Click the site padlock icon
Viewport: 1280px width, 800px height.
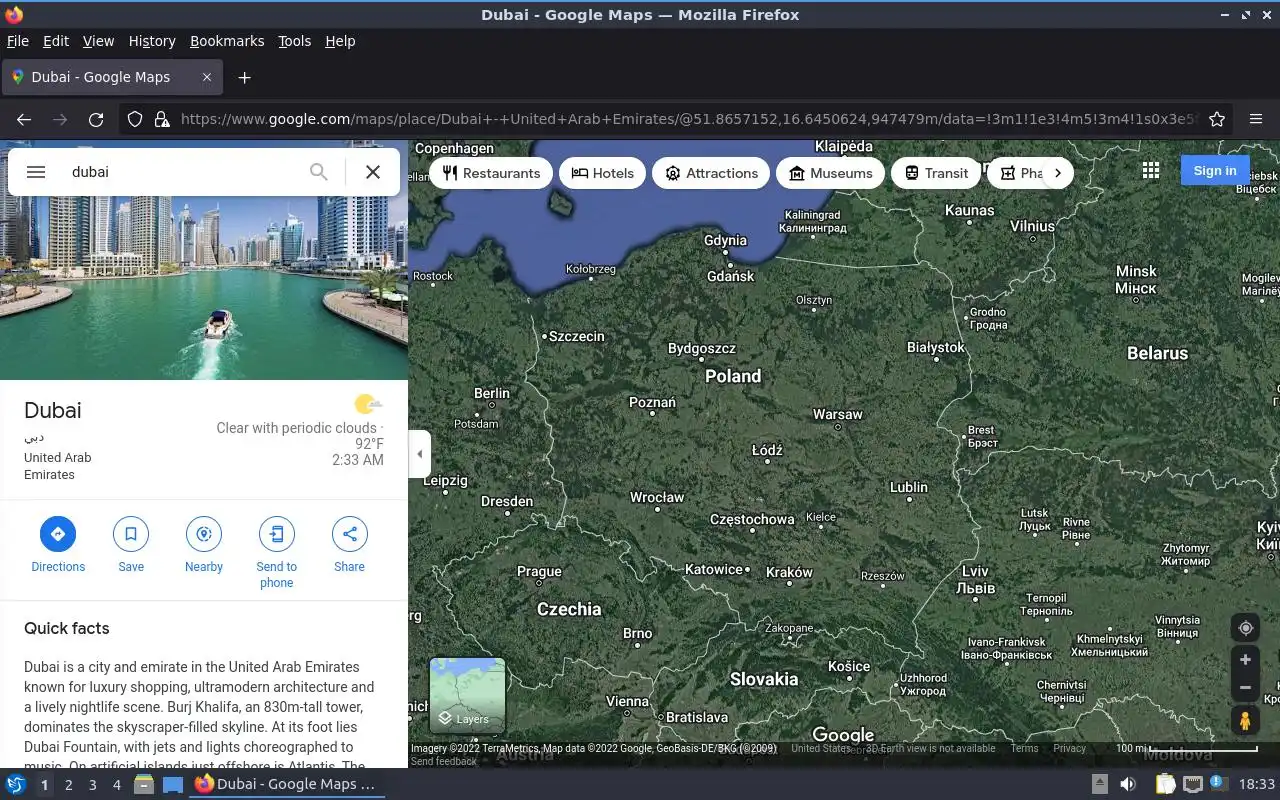[162, 119]
